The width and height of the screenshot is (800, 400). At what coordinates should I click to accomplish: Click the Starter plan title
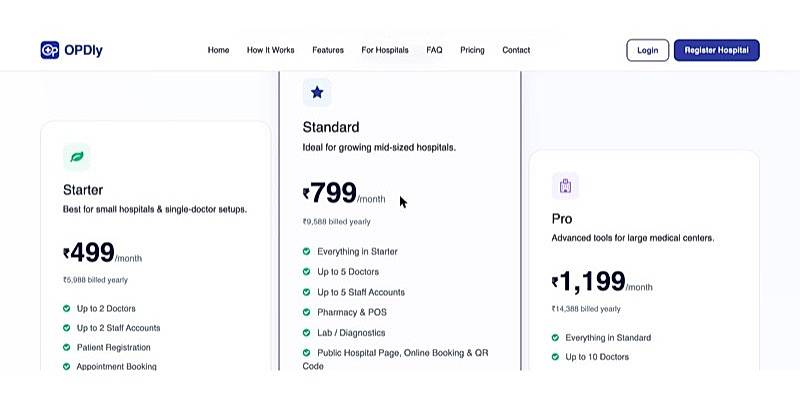83,190
